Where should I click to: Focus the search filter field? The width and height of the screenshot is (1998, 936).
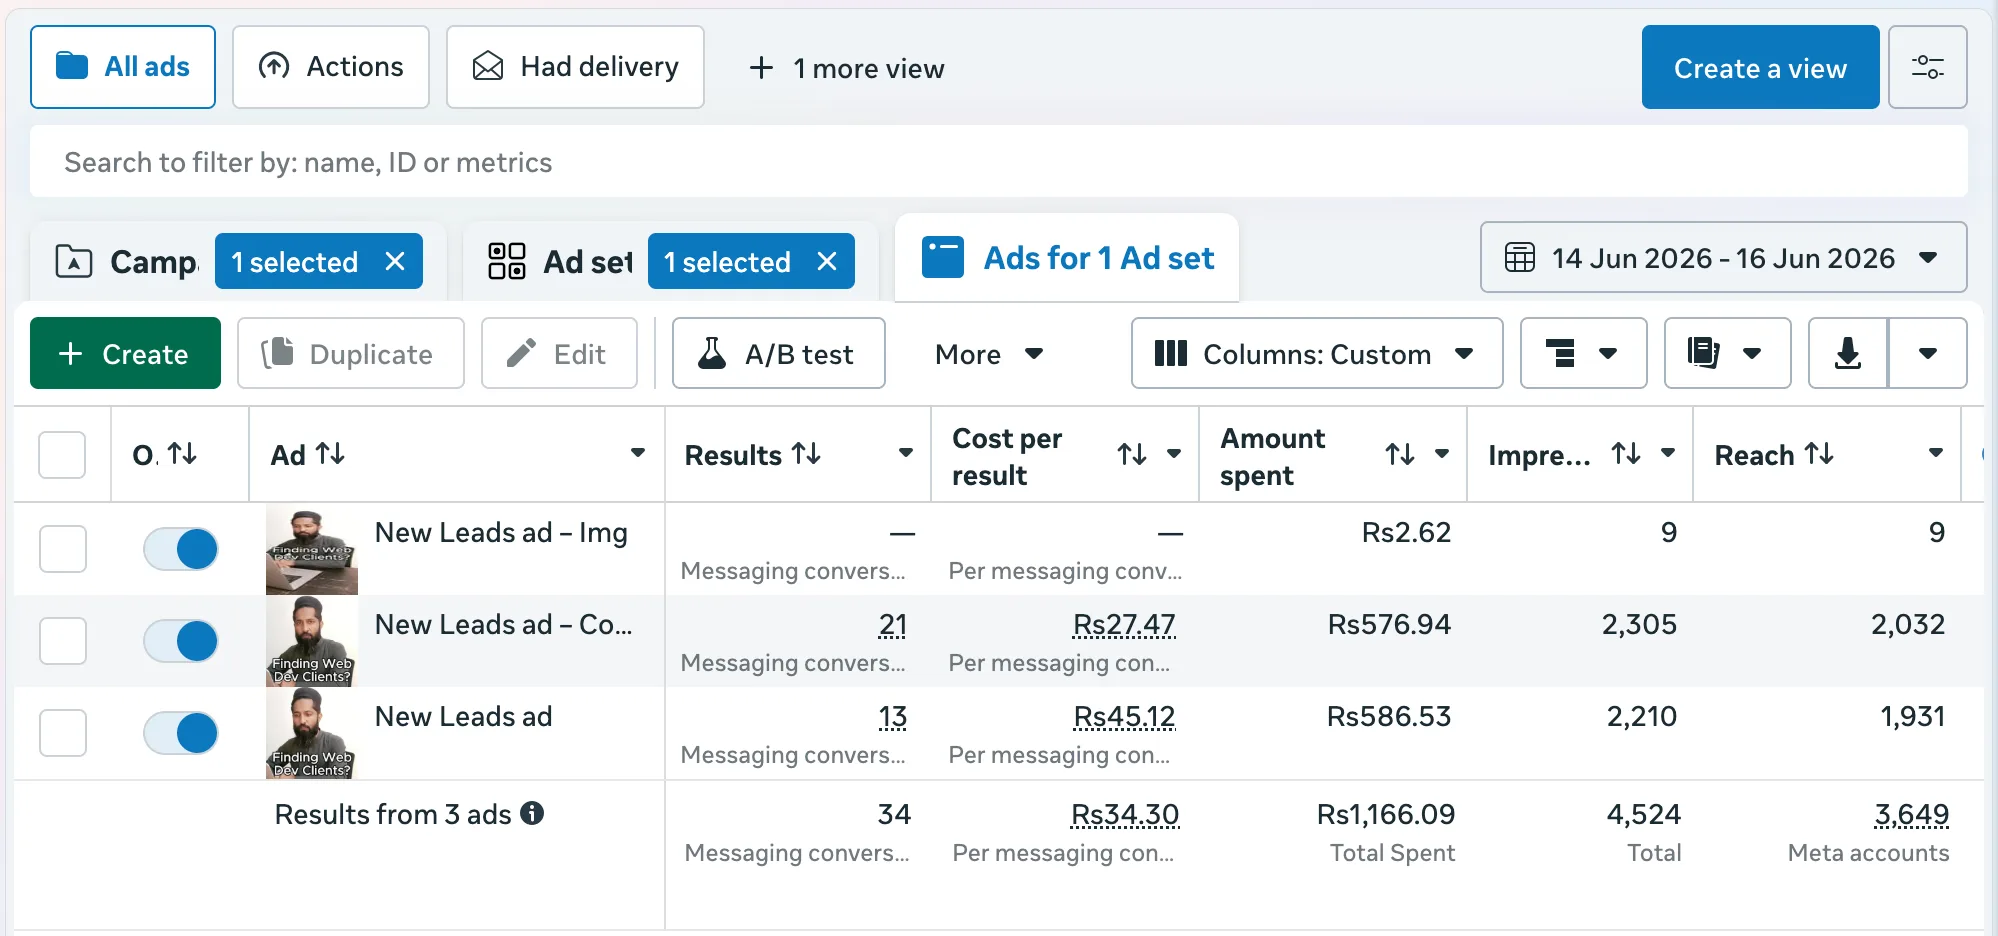click(x=998, y=162)
